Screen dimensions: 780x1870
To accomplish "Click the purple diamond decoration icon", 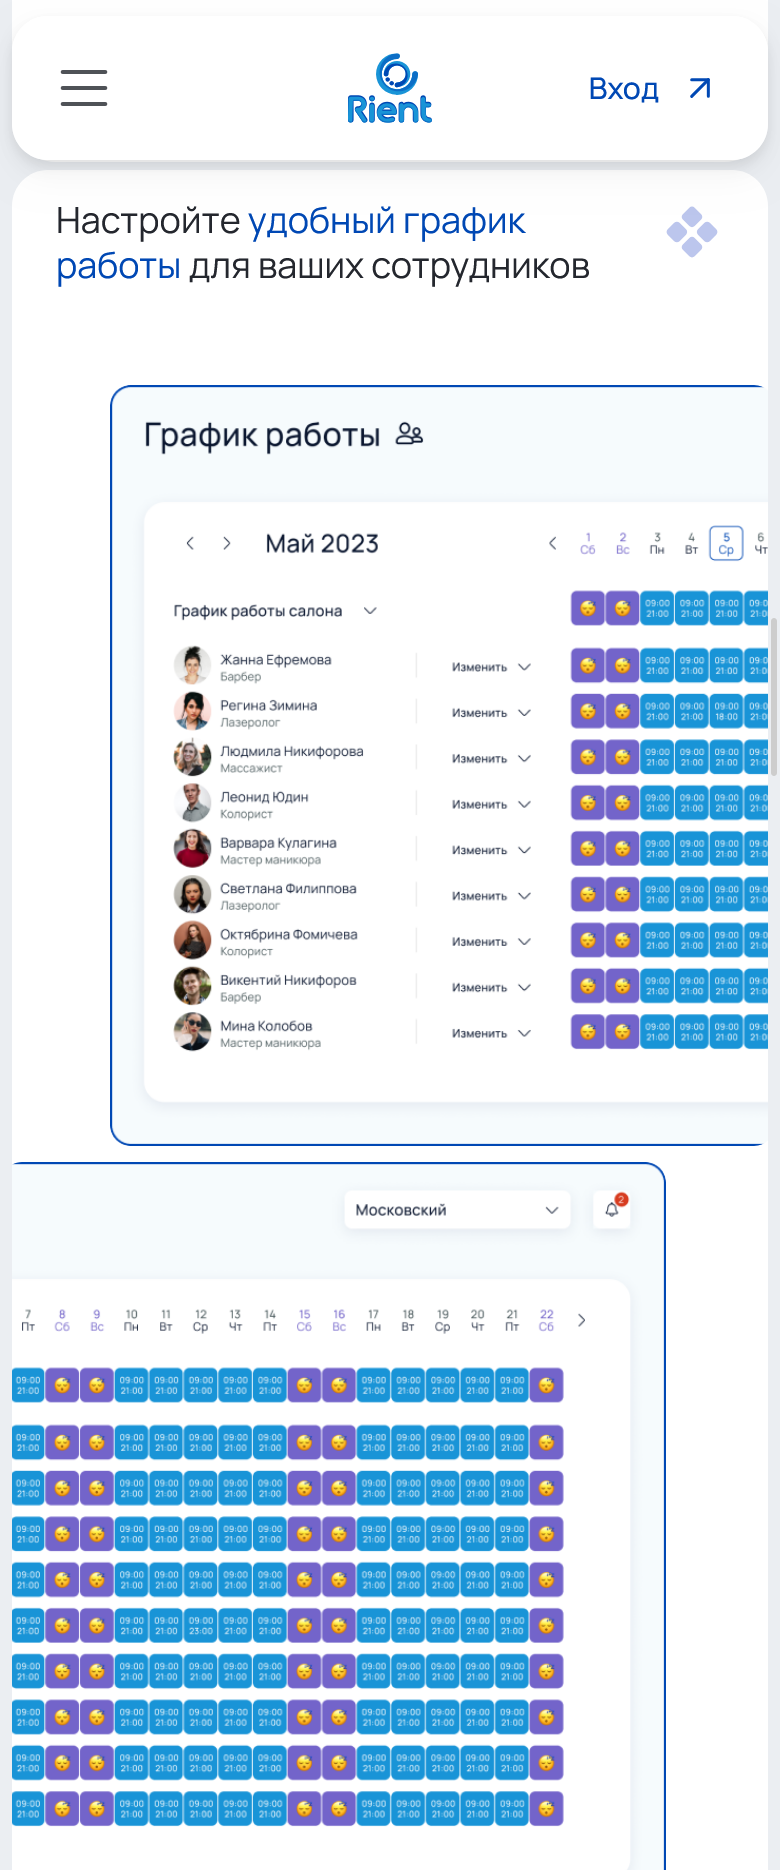I will point(692,232).
